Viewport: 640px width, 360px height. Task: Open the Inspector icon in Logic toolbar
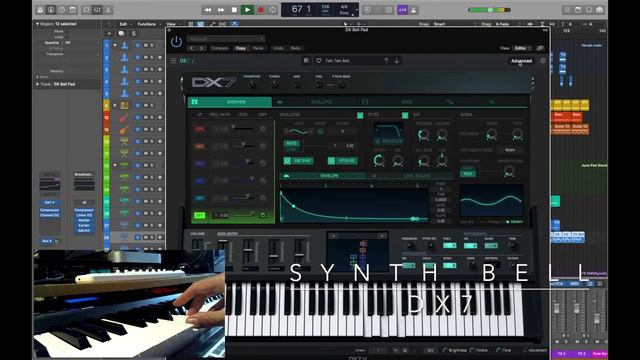[x=51, y=10]
